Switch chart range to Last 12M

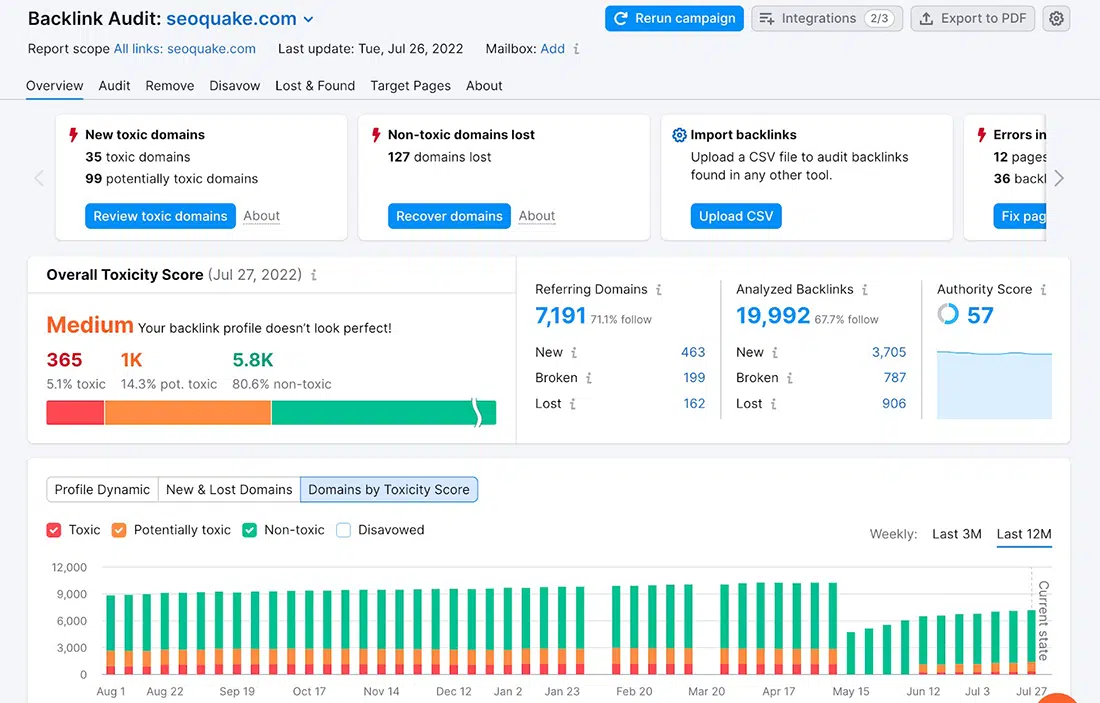(1024, 534)
